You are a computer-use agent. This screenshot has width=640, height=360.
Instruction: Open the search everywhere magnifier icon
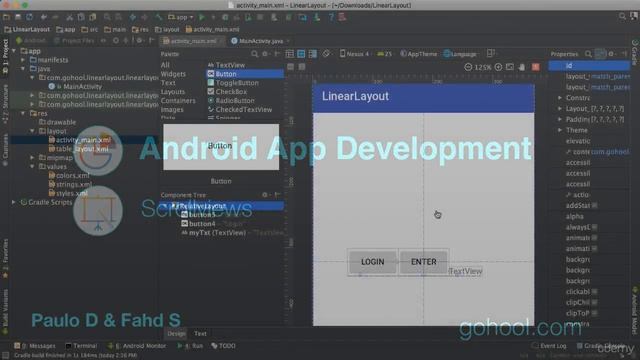(622, 16)
